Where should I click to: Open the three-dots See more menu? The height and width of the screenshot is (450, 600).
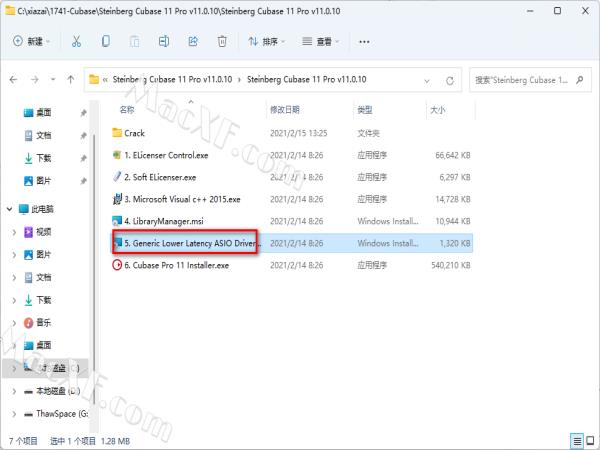point(364,42)
